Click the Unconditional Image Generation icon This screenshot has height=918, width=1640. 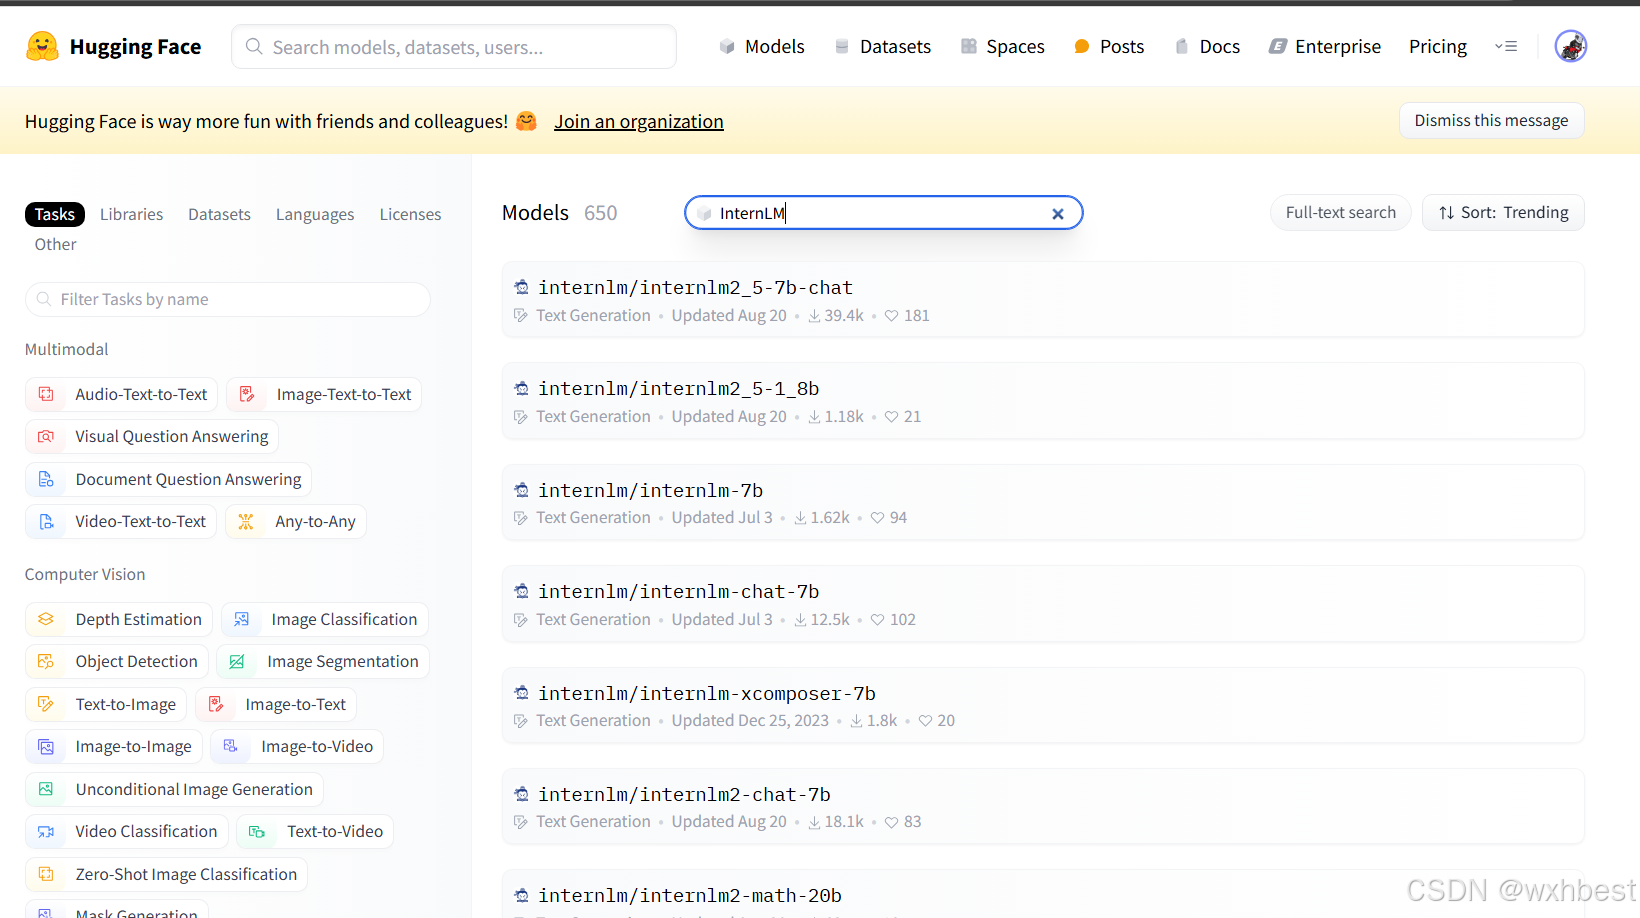[46, 789]
